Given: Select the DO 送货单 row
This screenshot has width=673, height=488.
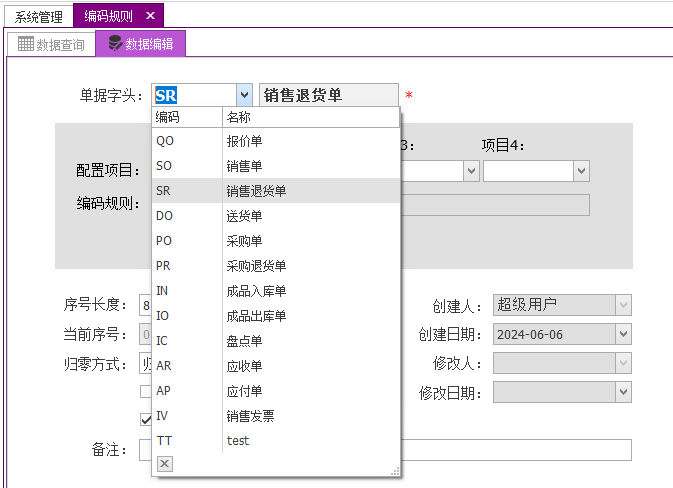Looking at the screenshot, I should [x=276, y=215].
